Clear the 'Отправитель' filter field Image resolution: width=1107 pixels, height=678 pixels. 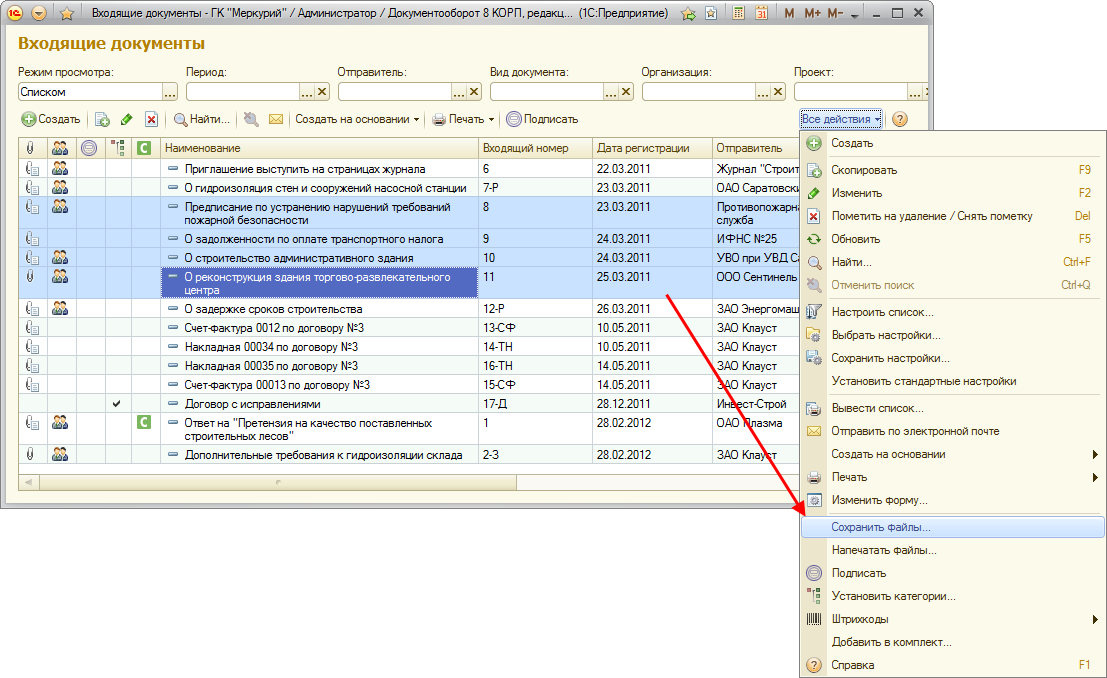pos(474,92)
